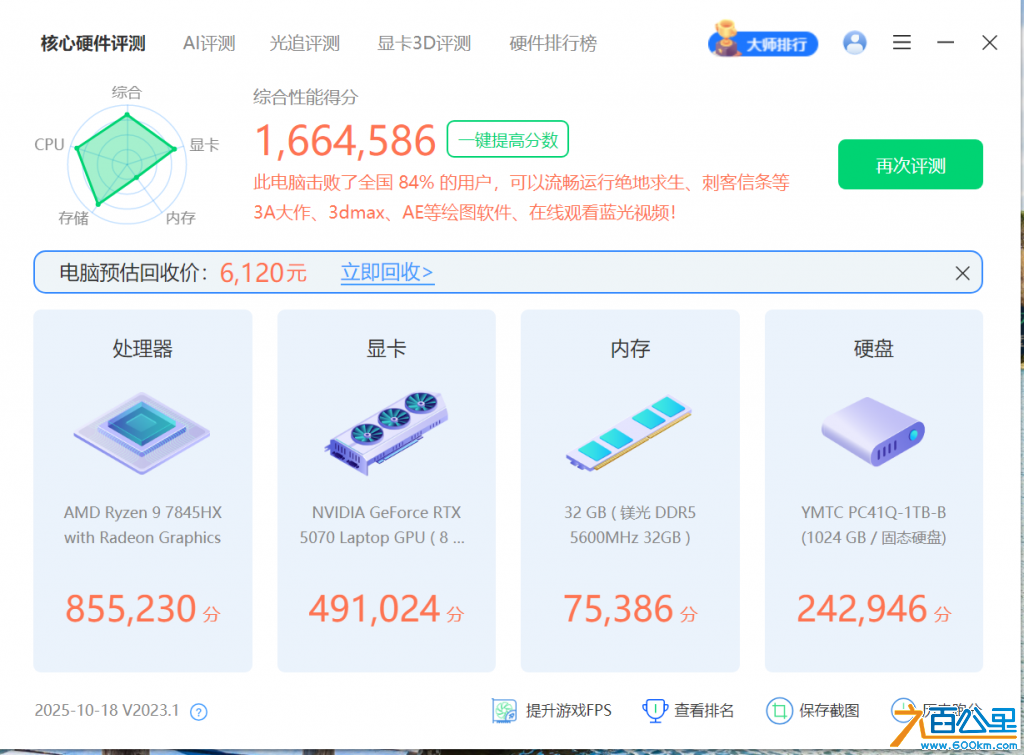The height and width of the screenshot is (755, 1024).
Task: Click the NVIDIA GeForce RTX 5070 text
Action: click(x=383, y=525)
